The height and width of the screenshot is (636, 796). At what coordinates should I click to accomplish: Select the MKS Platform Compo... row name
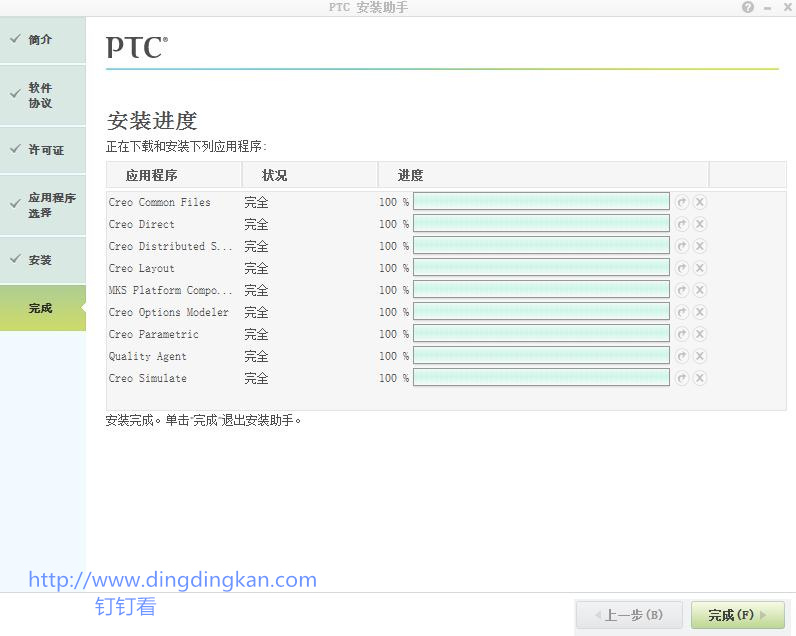170,290
